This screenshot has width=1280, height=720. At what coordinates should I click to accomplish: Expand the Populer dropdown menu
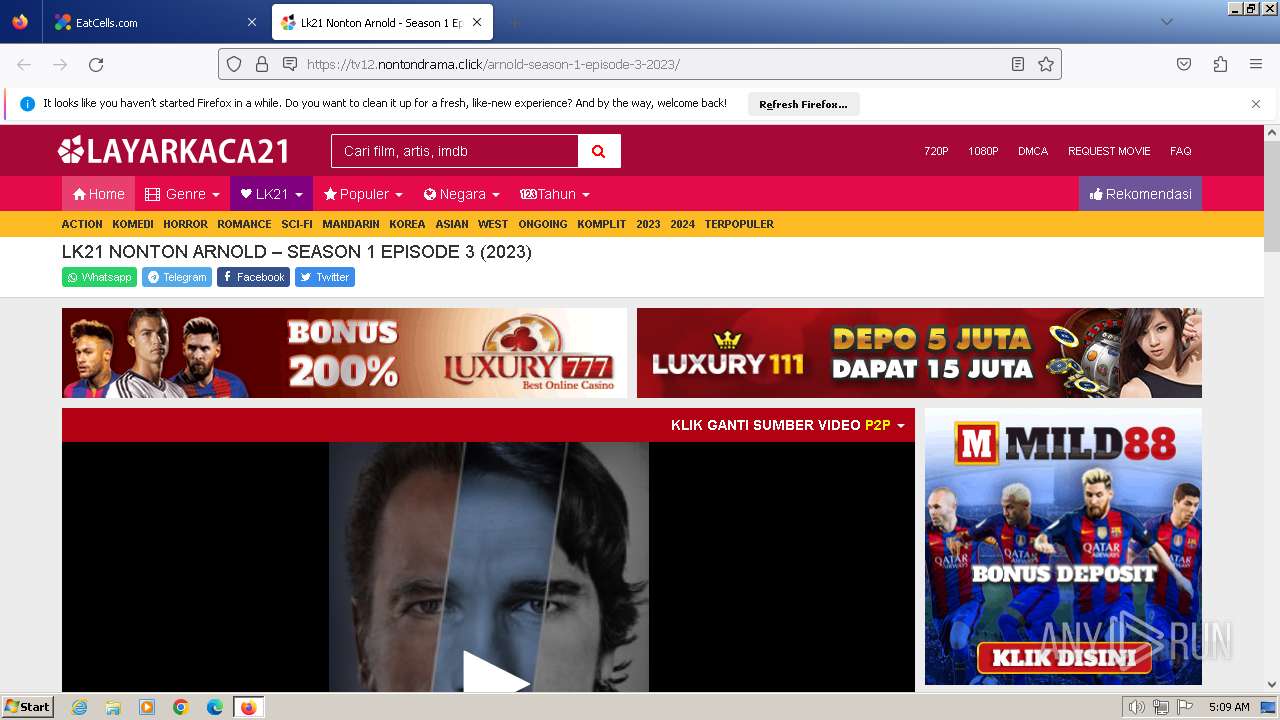click(x=363, y=194)
